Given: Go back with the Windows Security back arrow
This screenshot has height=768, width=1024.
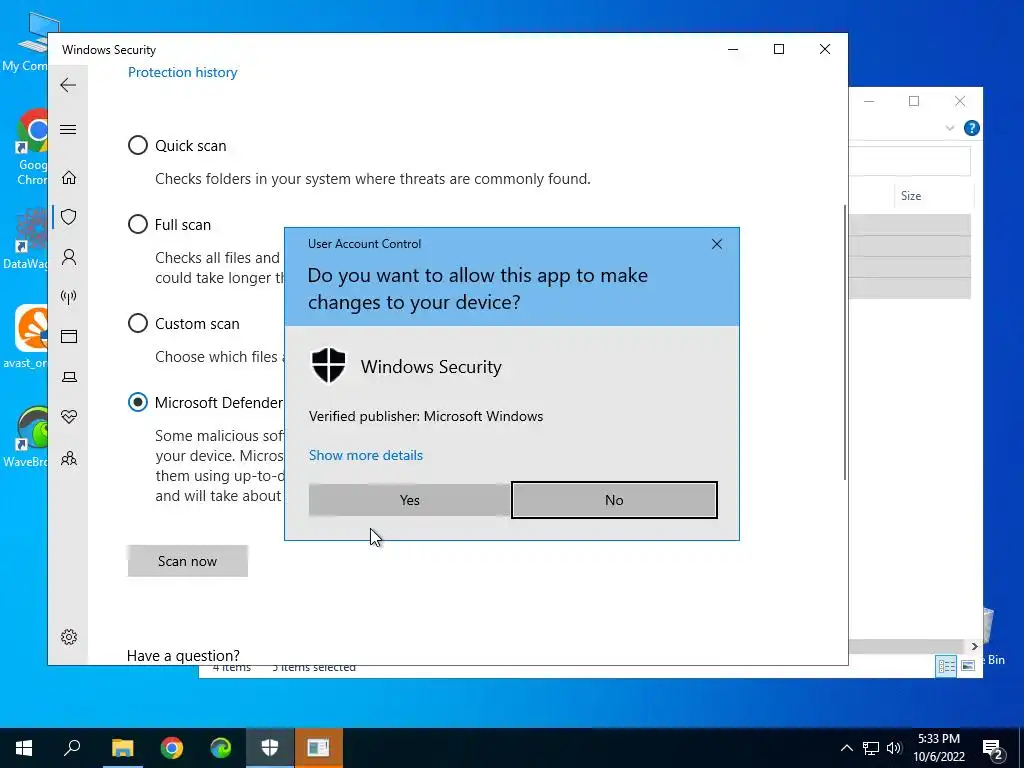Looking at the screenshot, I should pyautogui.click(x=68, y=85).
